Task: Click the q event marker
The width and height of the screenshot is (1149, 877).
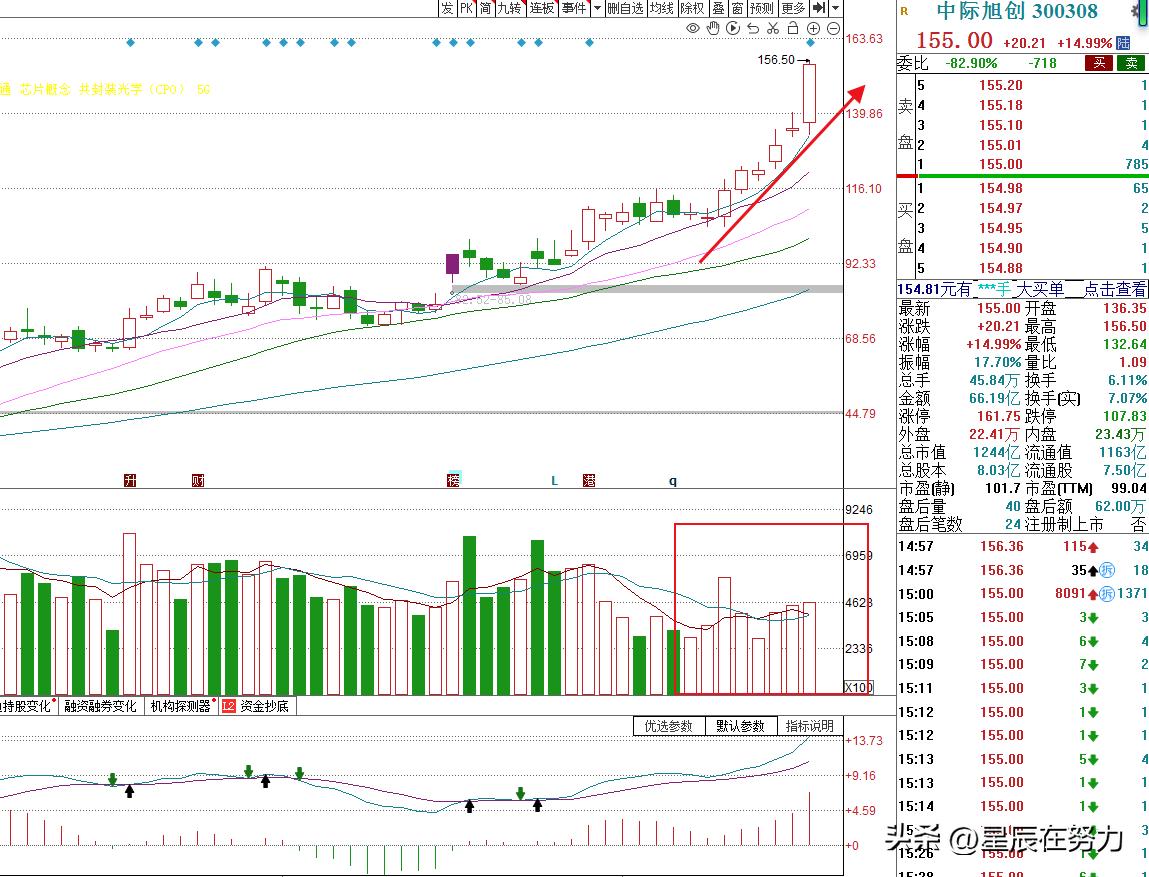Action: (673, 481)
